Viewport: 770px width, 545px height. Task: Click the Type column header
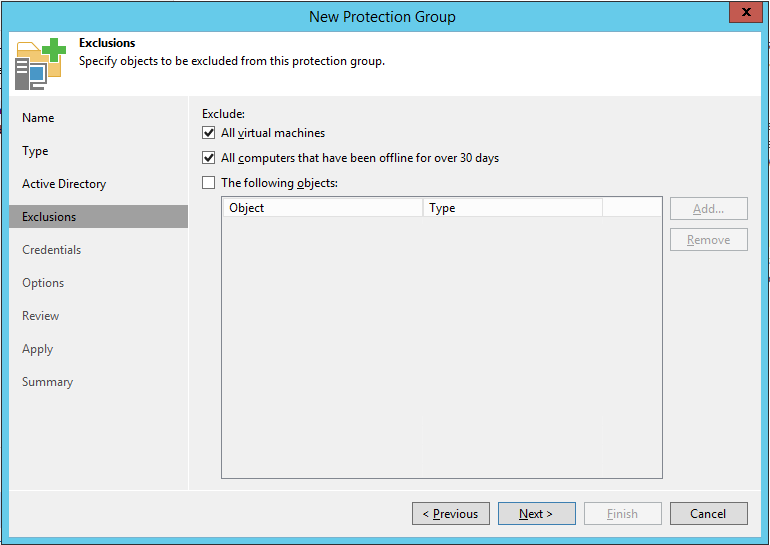point(512,208)
